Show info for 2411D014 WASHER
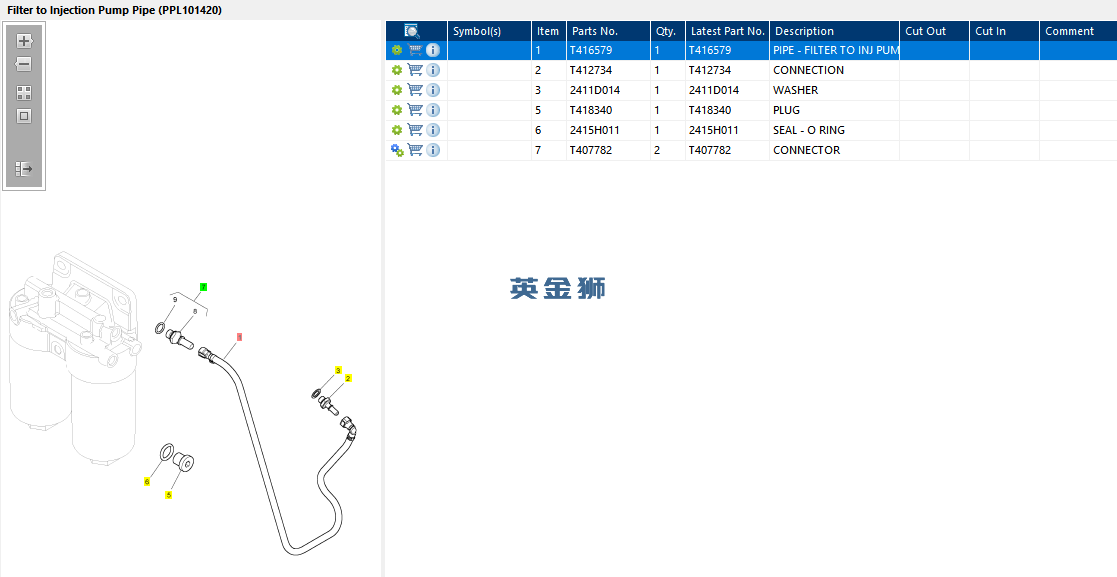This screenshot has width=1117, height=577. tap(433, 90)
